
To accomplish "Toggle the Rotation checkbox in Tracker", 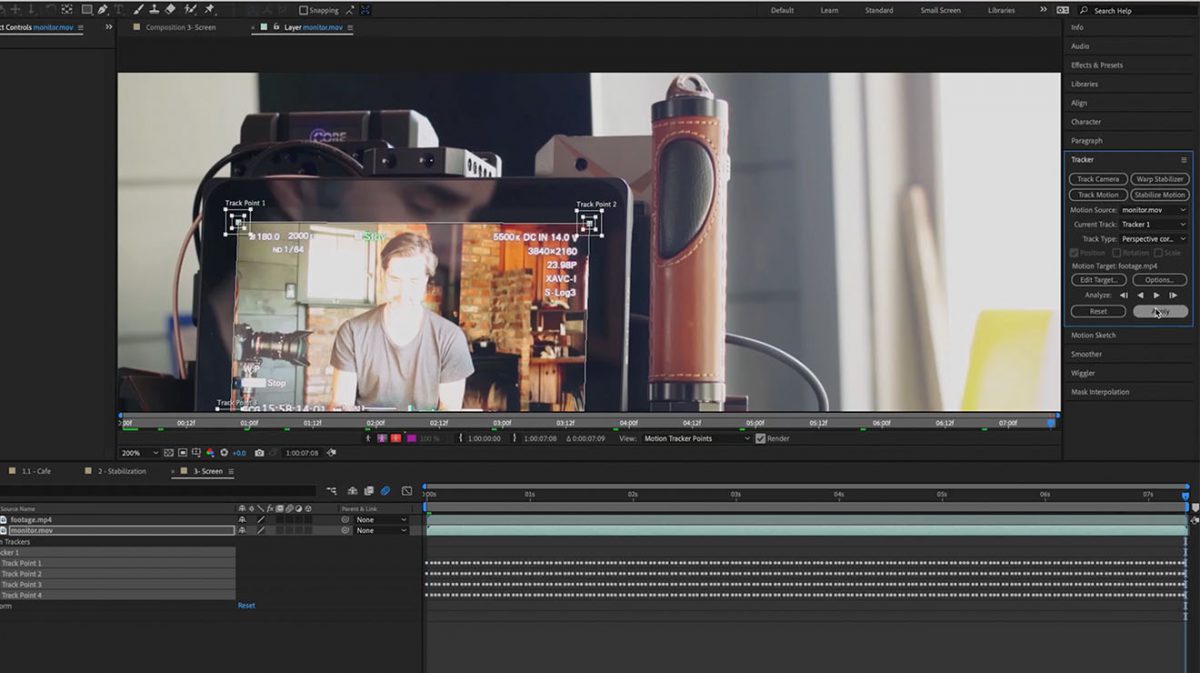I will (1117, 253).
